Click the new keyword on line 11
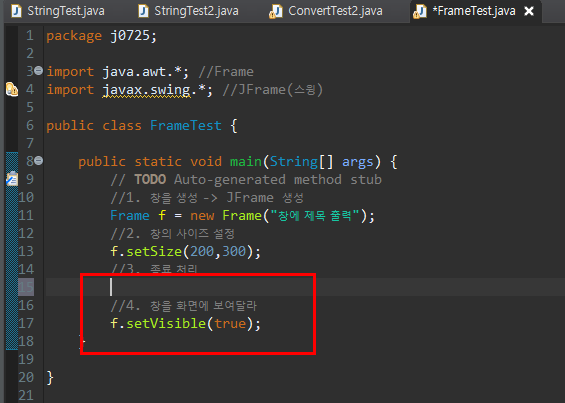 202,216
